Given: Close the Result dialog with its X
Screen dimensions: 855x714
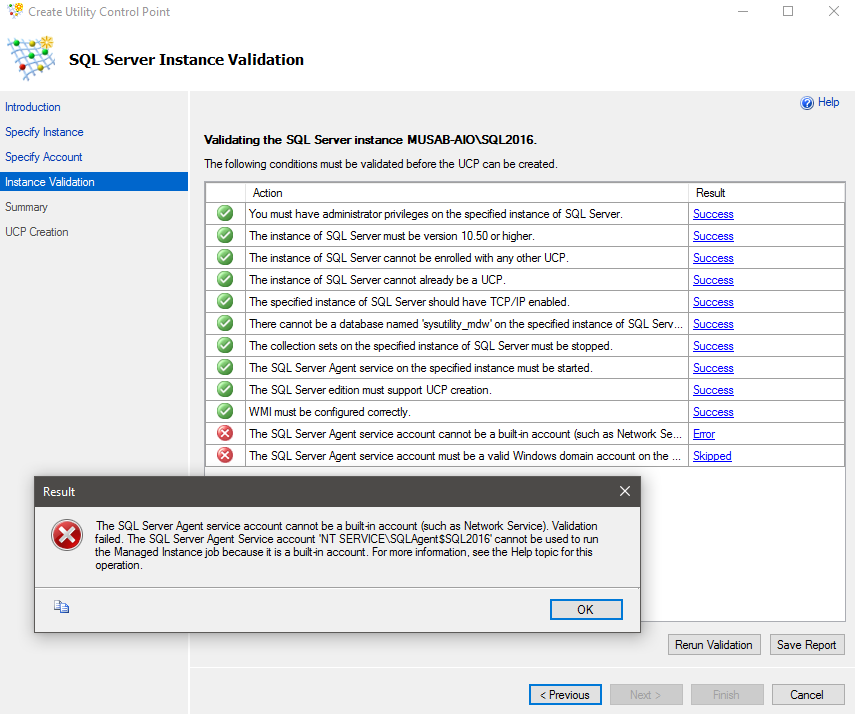Looking at the screenshot, I should (625, 492).
